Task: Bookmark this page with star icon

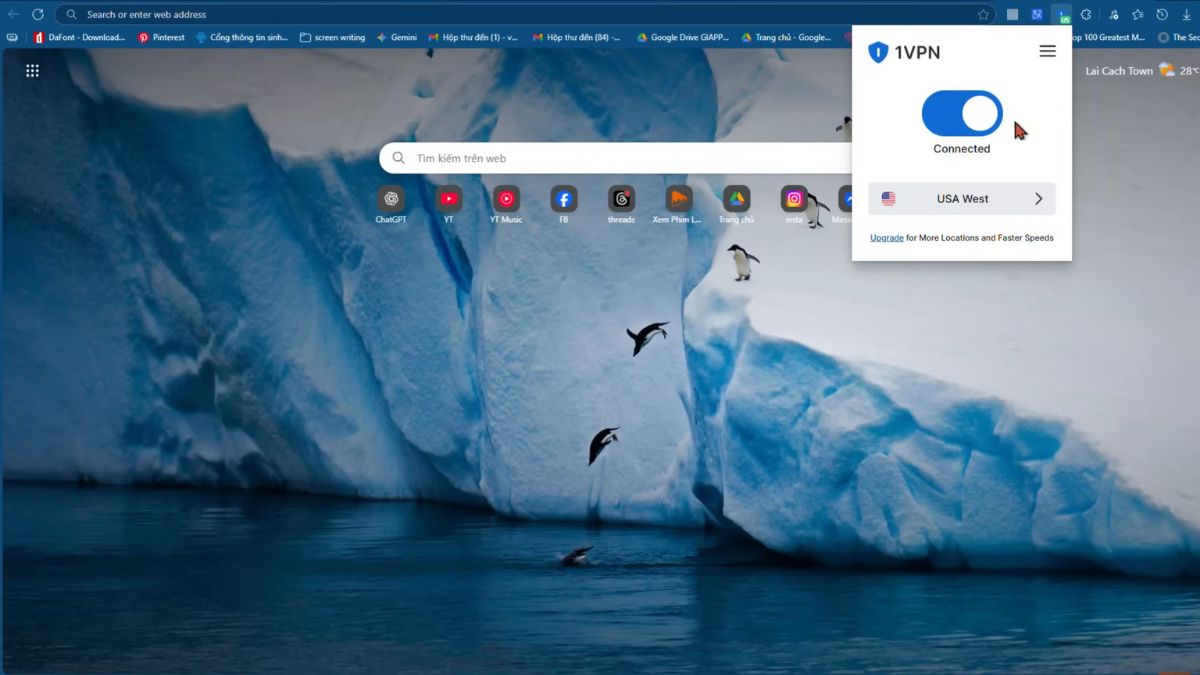Action: point(983,15)
